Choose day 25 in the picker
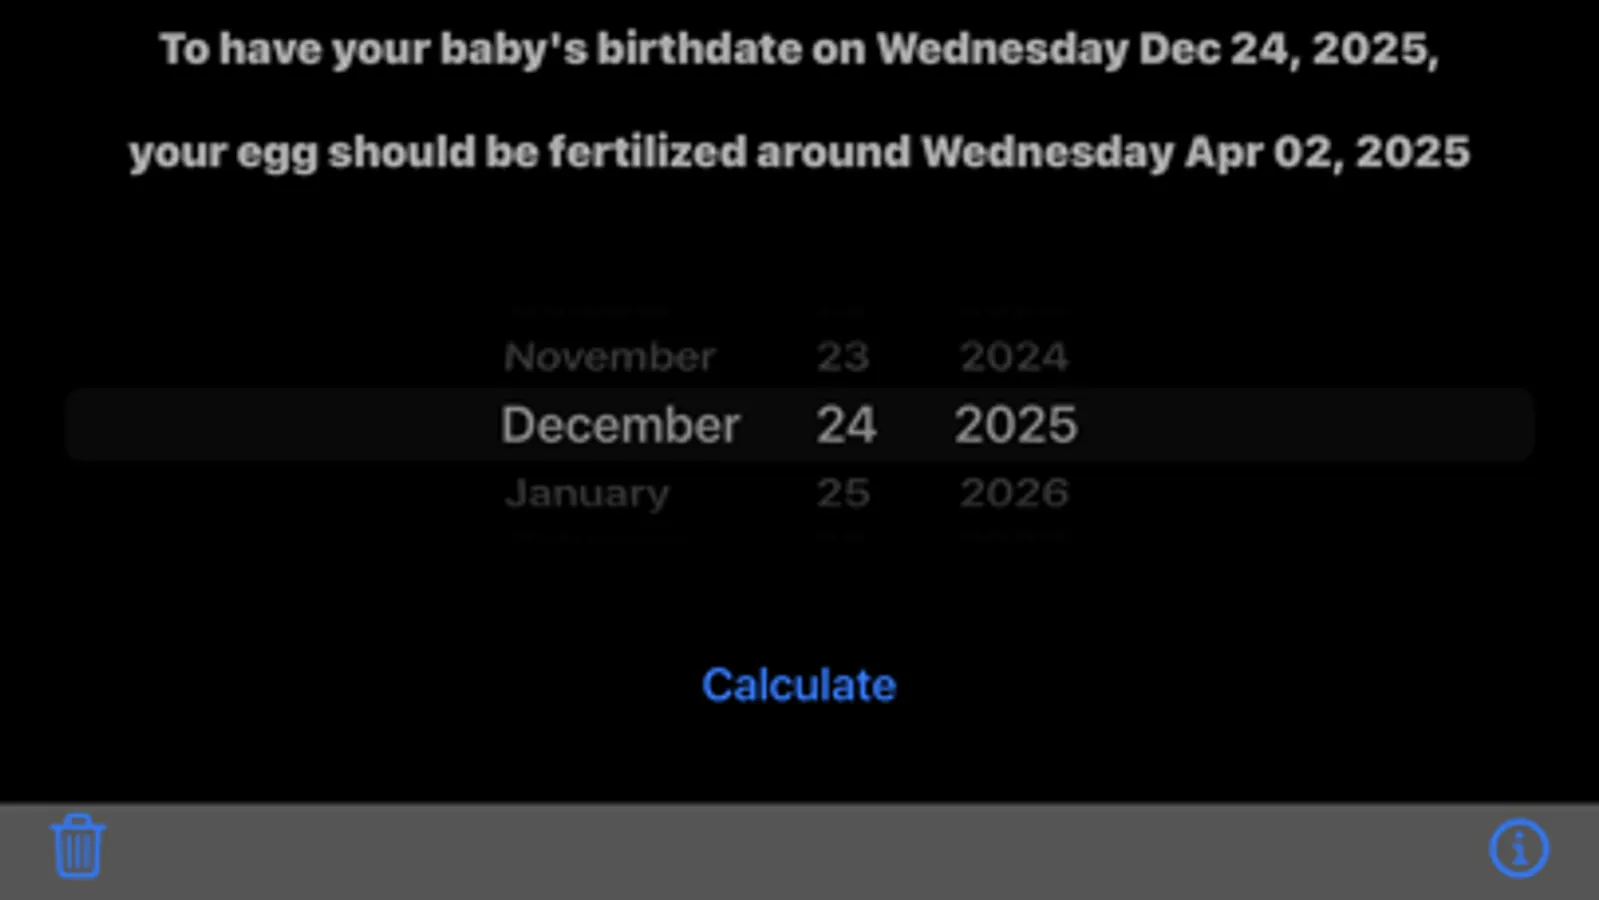This screenshot has height=900, width=1599. 843,493
